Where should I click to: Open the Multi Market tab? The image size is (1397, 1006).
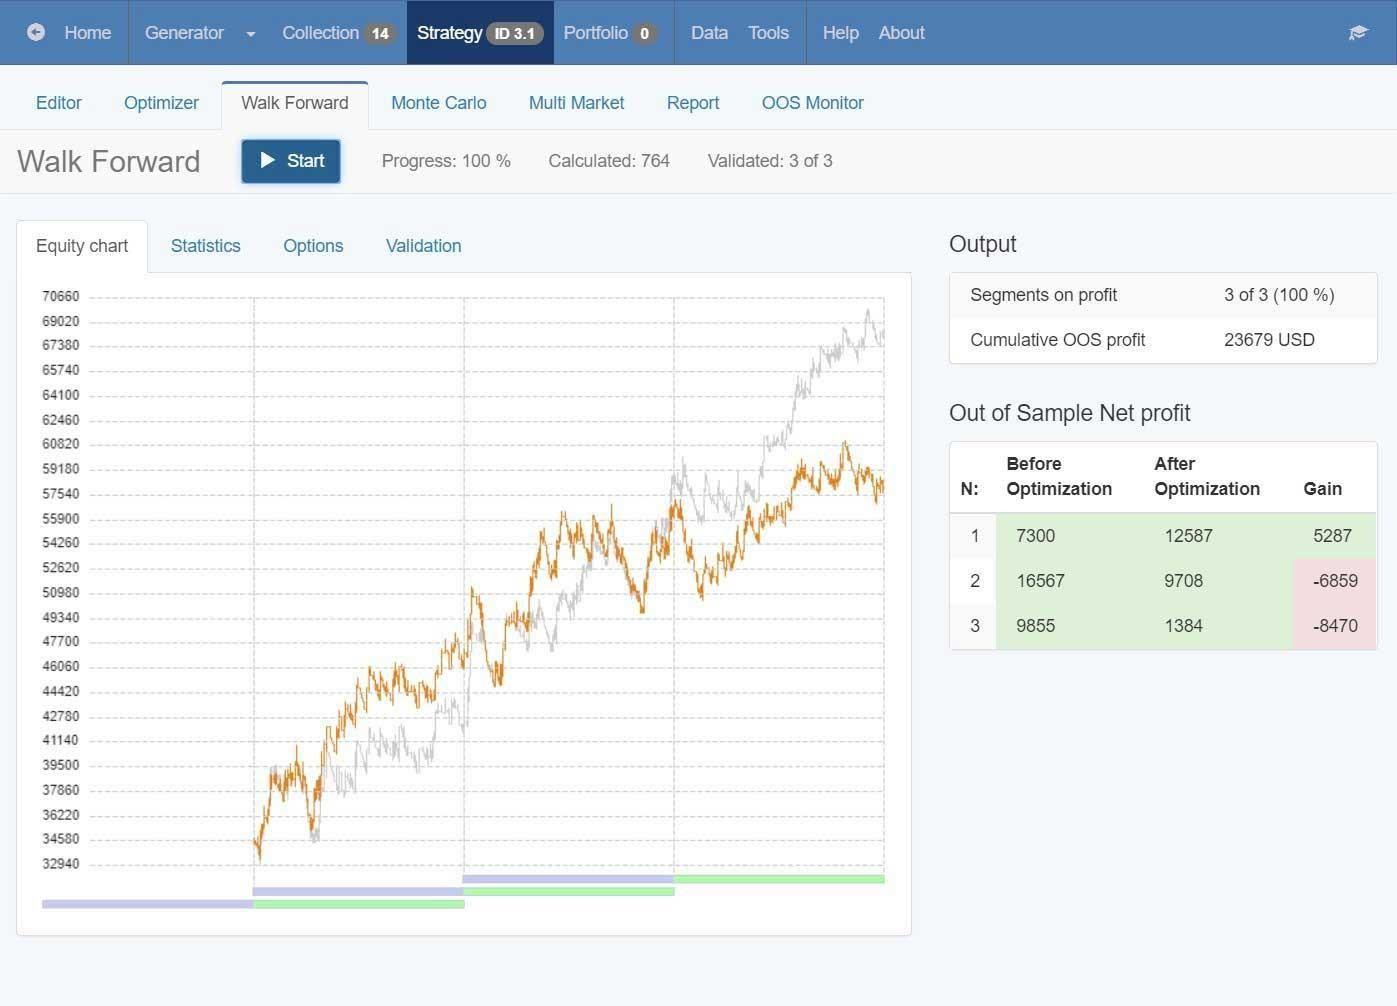[x=576, y=103]
